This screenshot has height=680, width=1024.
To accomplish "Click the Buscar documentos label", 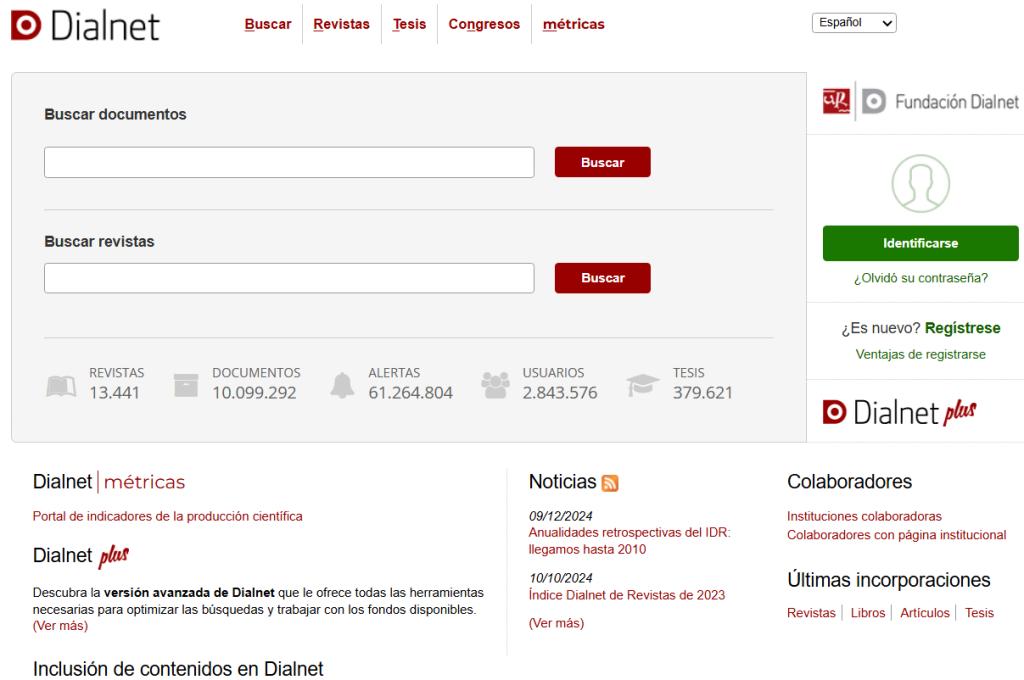I will [x=116, y=114].
